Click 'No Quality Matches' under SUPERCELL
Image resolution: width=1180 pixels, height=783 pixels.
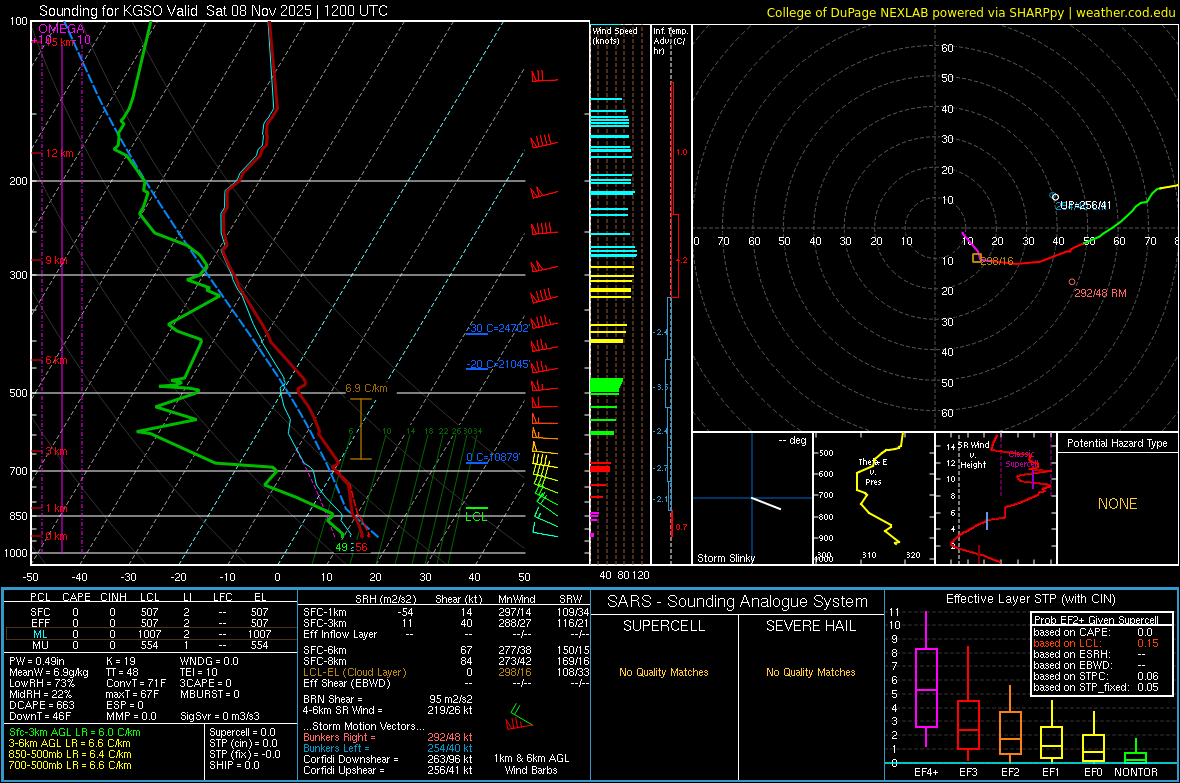pyautogui.click(x=664, y=672)
